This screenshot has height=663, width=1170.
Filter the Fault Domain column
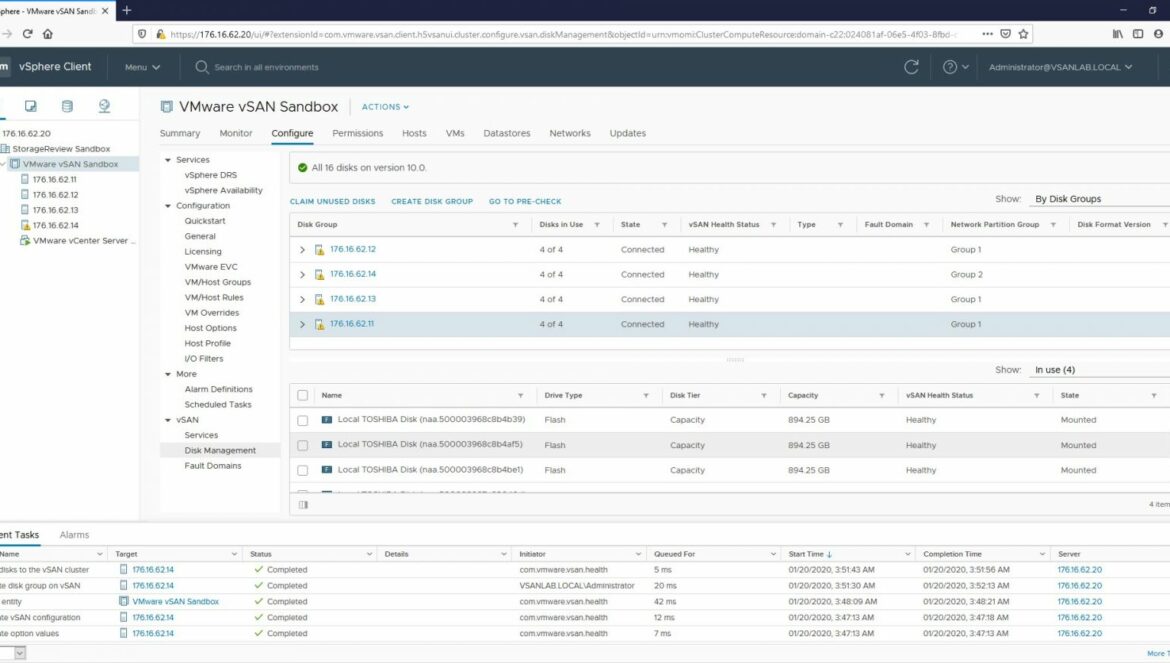(x=927, y=224)
